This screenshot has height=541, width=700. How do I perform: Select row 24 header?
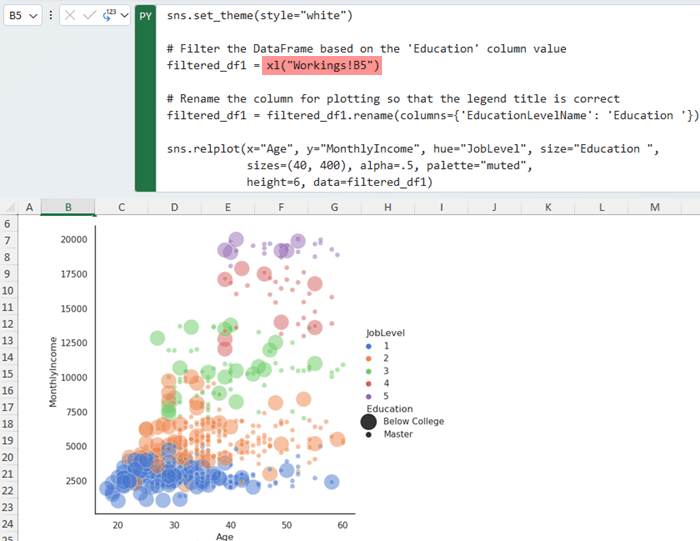point(8,524)
